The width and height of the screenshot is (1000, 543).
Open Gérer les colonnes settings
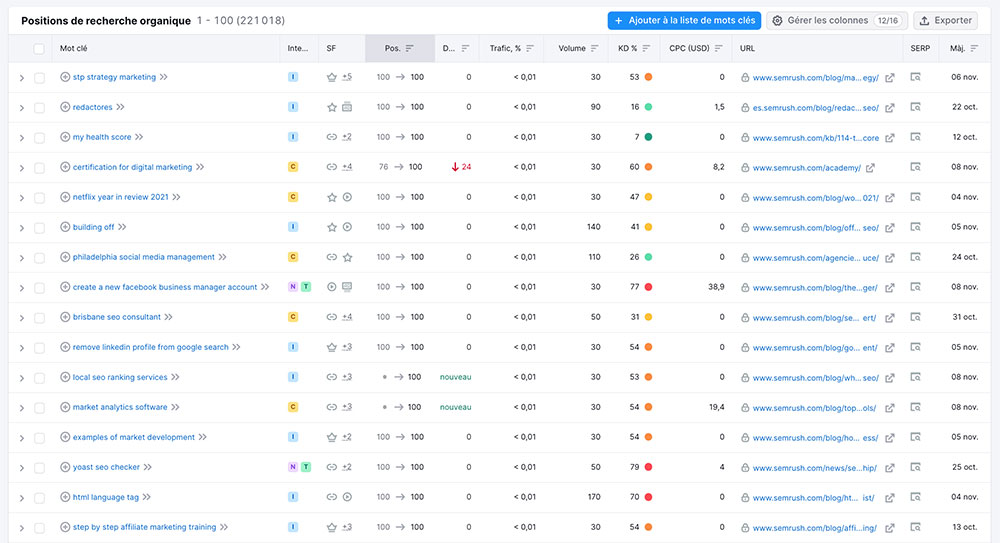coord(838,20)
